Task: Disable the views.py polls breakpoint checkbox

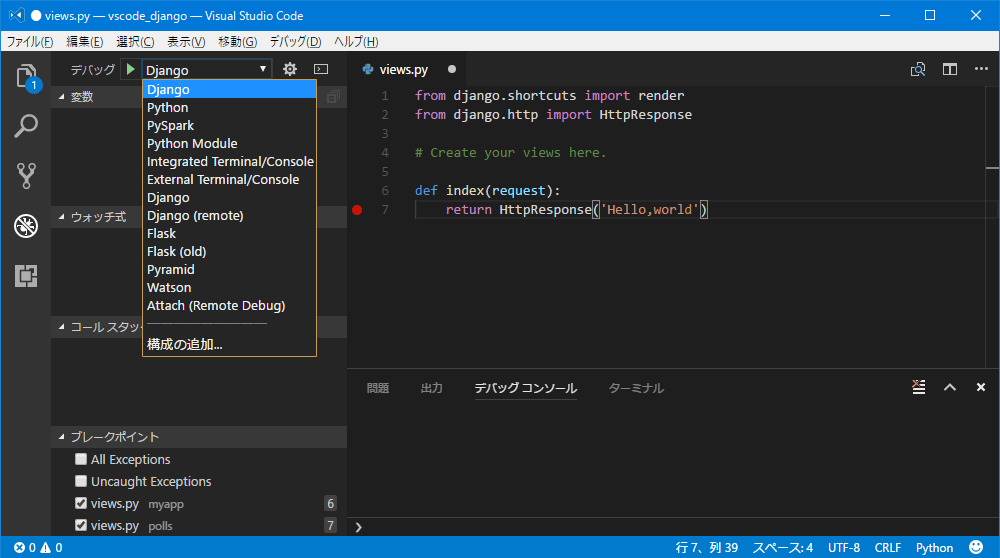Action: point(80,525)
